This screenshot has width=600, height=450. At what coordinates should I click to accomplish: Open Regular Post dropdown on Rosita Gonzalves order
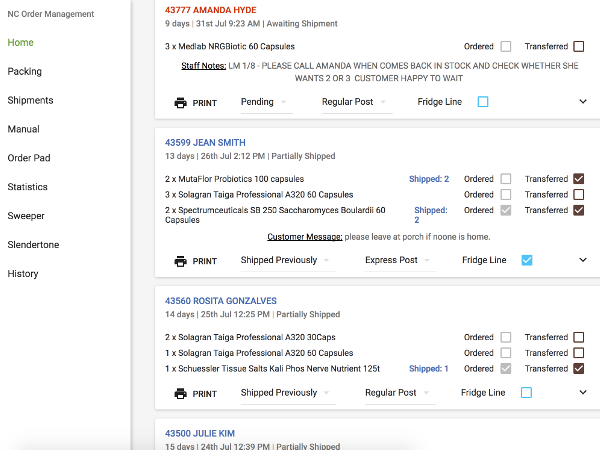click(x=400, y=393)
